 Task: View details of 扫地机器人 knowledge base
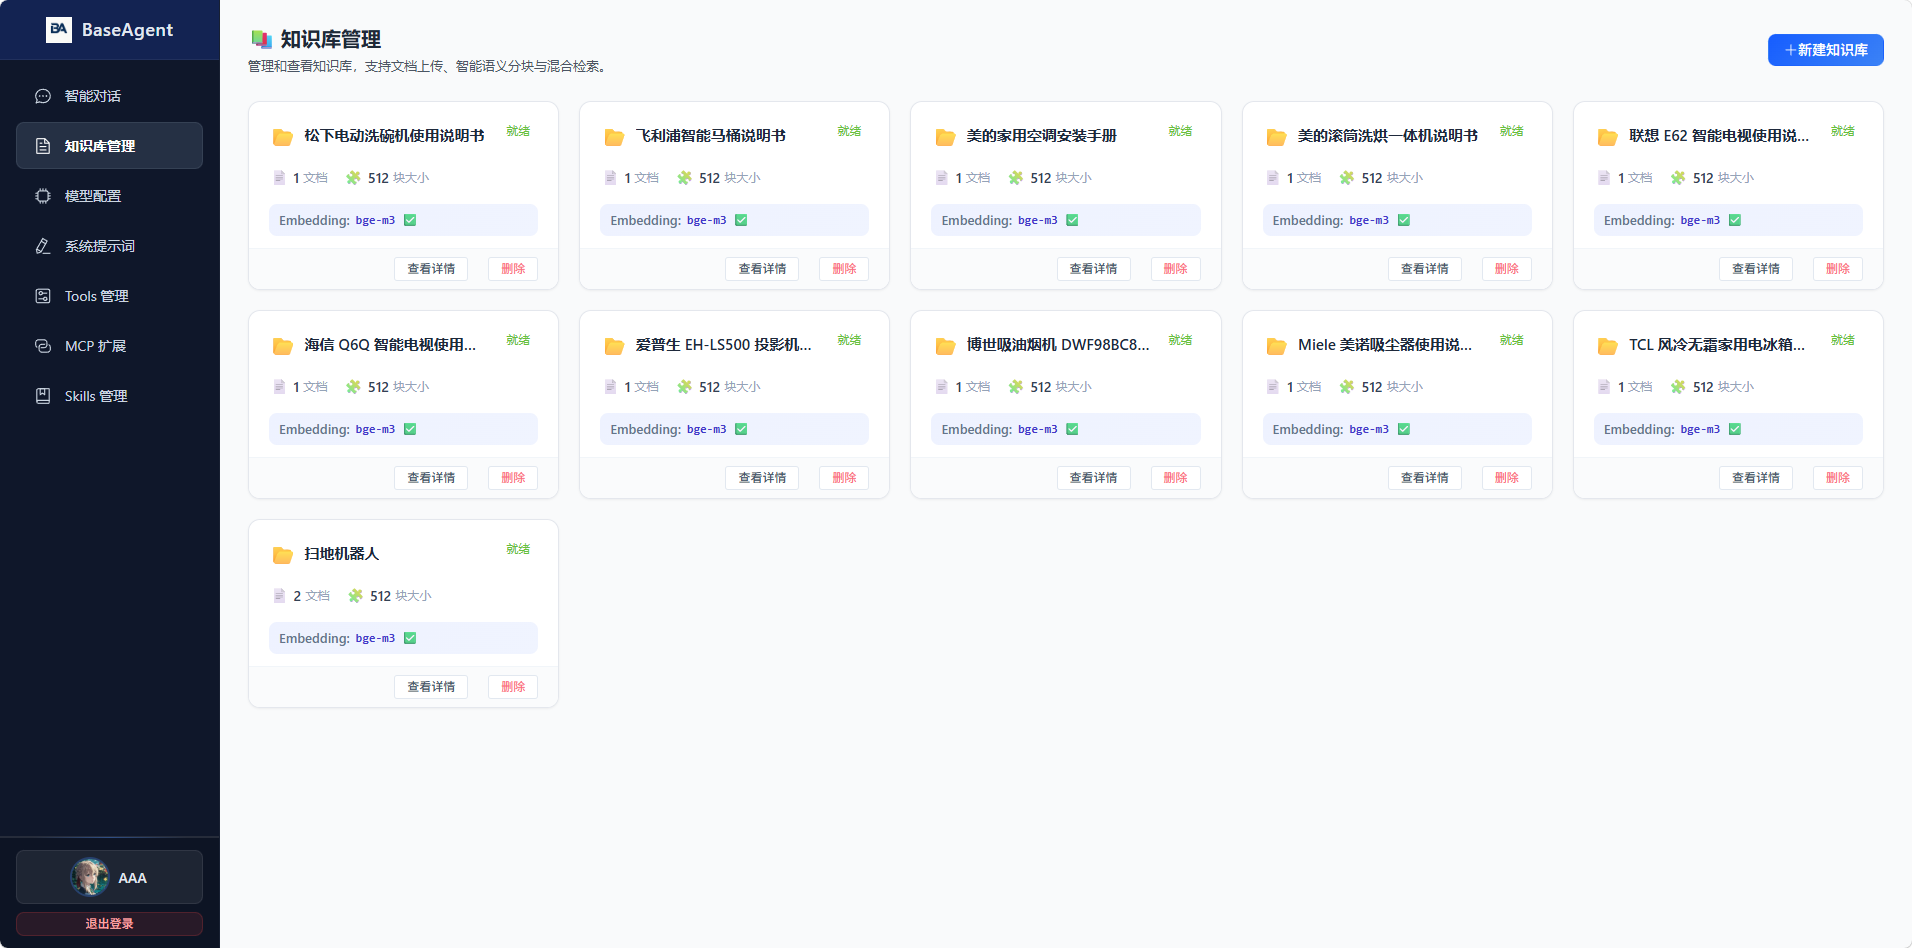click(431, 687)
